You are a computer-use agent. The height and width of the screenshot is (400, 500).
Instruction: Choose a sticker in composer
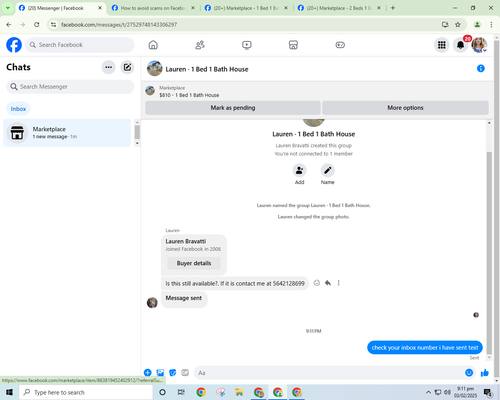(x=173, y=373)
